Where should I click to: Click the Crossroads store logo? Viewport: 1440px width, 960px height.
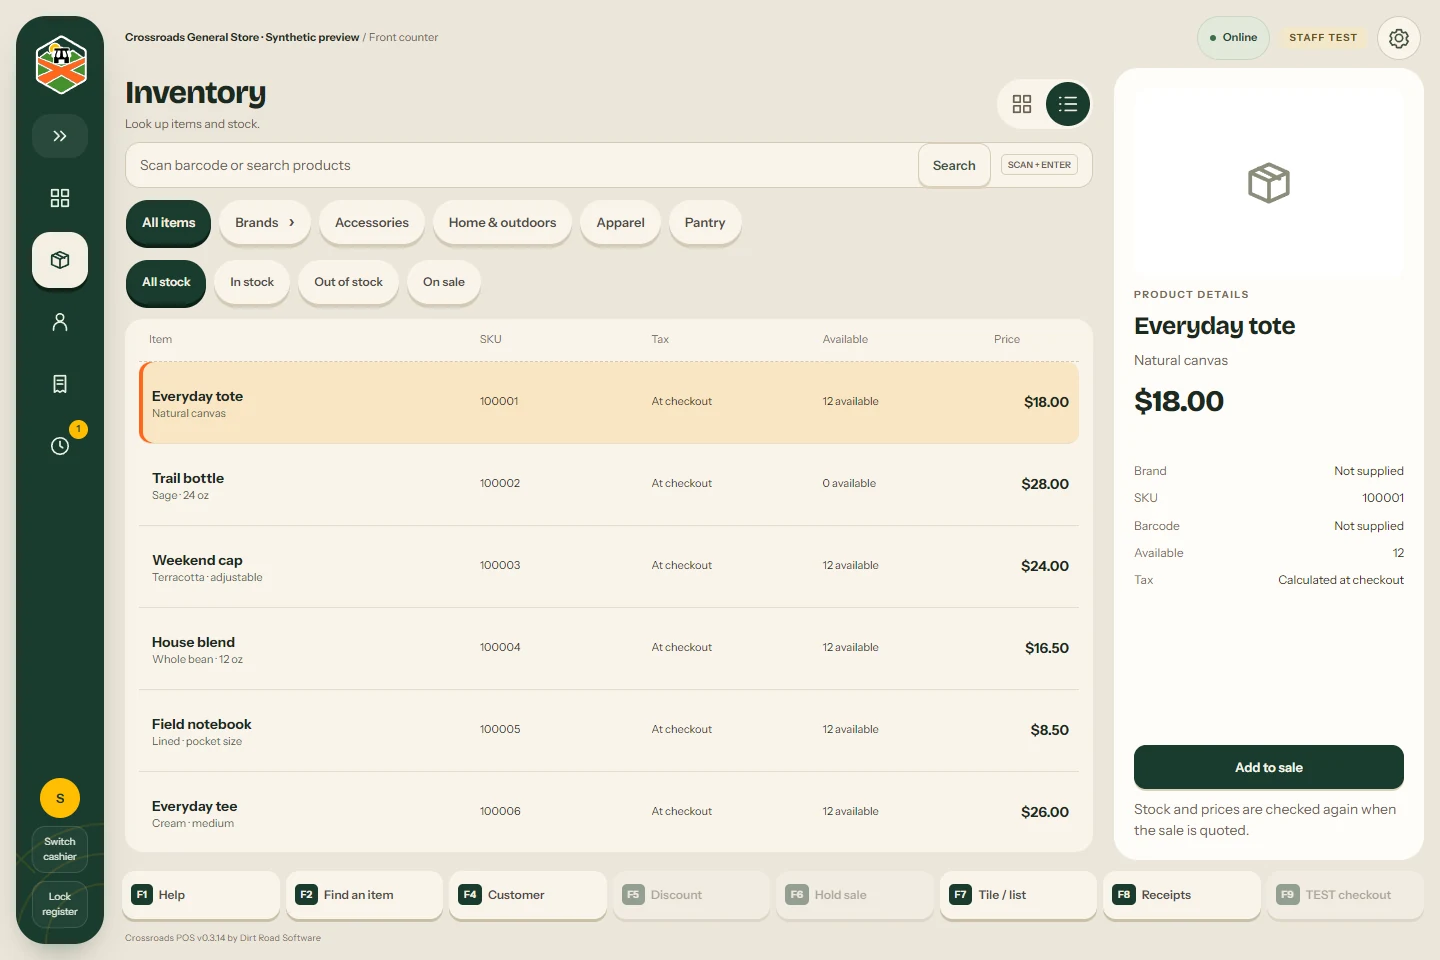coord(61,65)
